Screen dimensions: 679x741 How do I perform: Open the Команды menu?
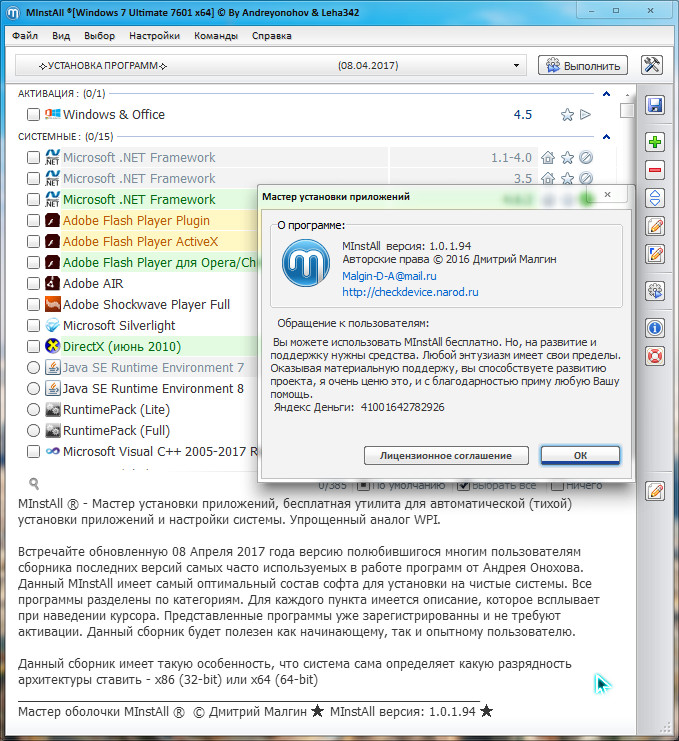pos(215,35)
